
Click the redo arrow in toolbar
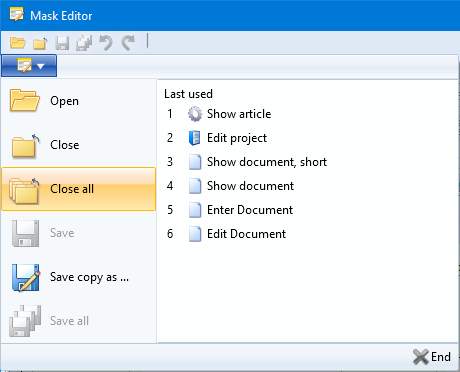[x=128, y=43]
